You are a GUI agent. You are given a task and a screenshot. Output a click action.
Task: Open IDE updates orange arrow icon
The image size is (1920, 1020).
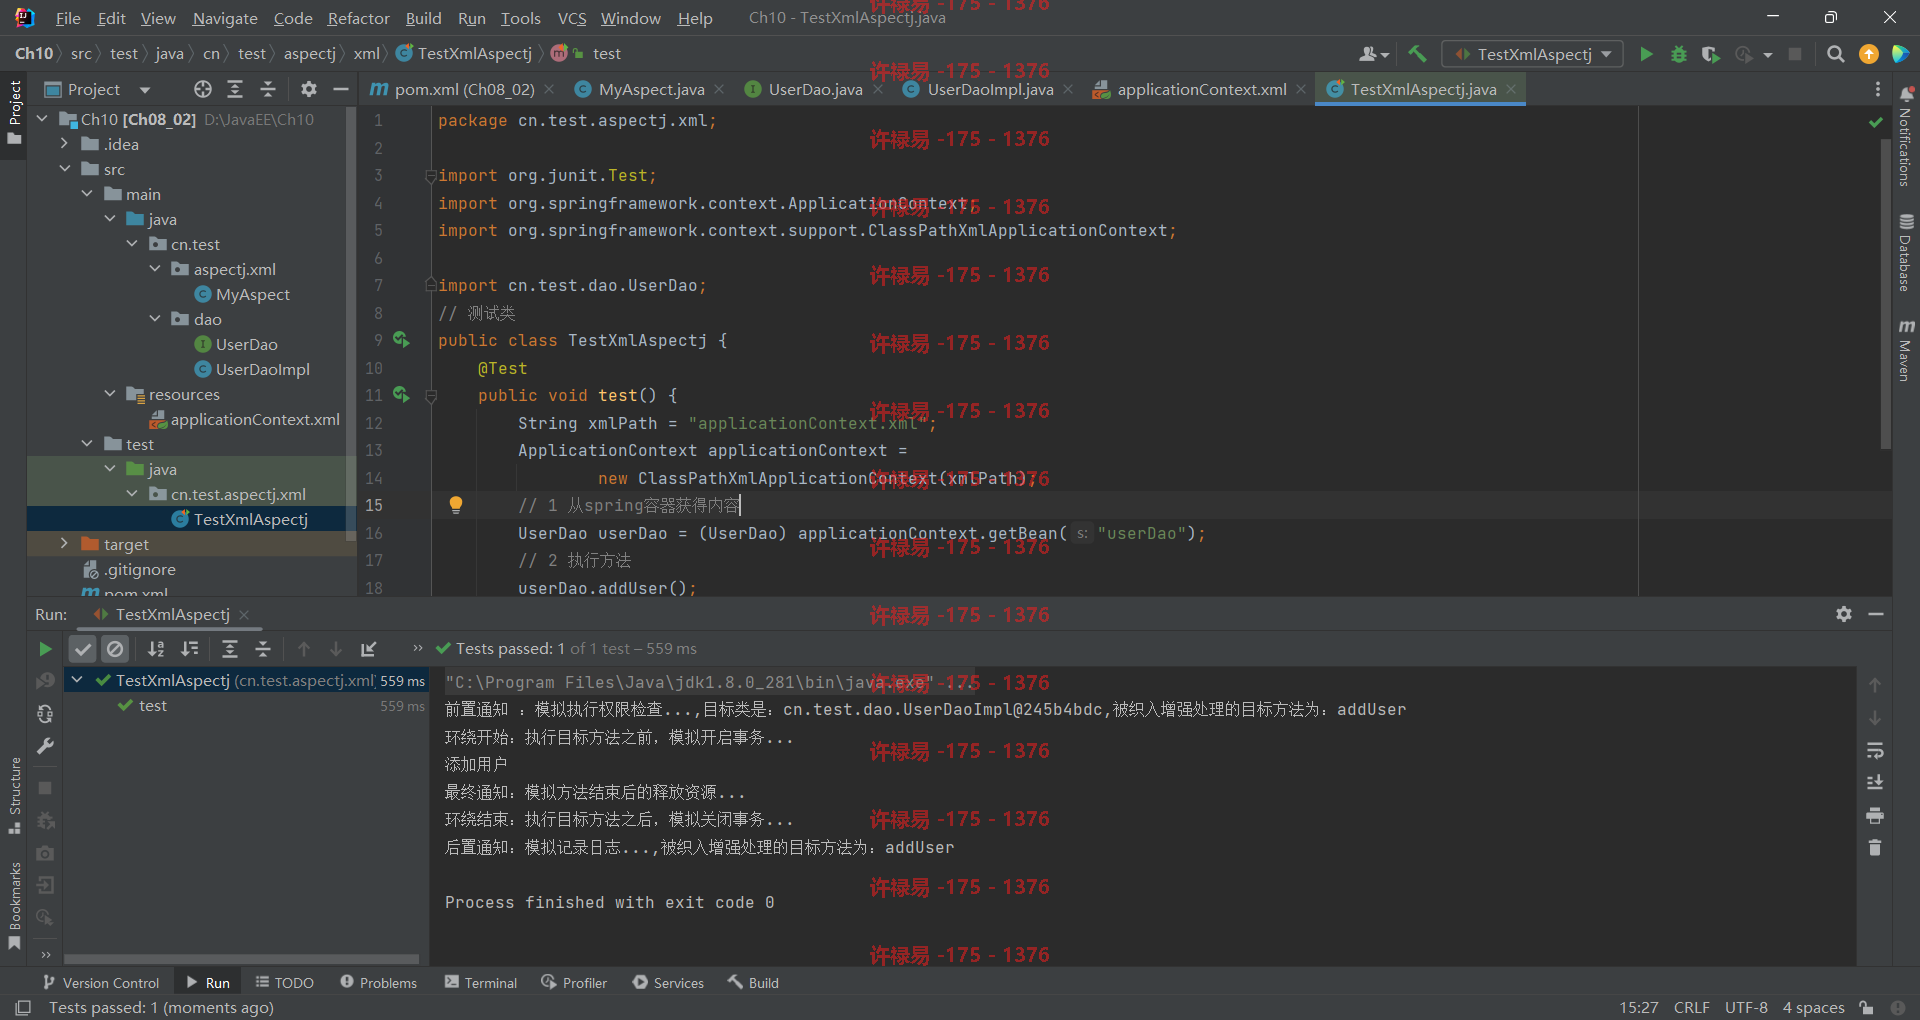(1868, 54)
